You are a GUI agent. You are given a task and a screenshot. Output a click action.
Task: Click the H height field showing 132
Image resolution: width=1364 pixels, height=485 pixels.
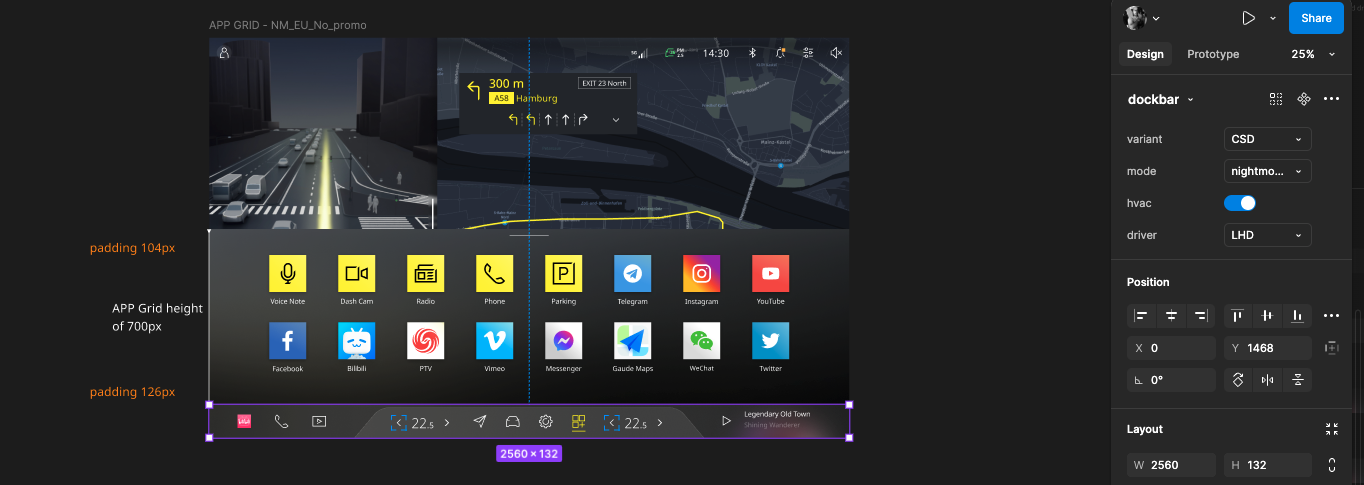pos(1267,465)
